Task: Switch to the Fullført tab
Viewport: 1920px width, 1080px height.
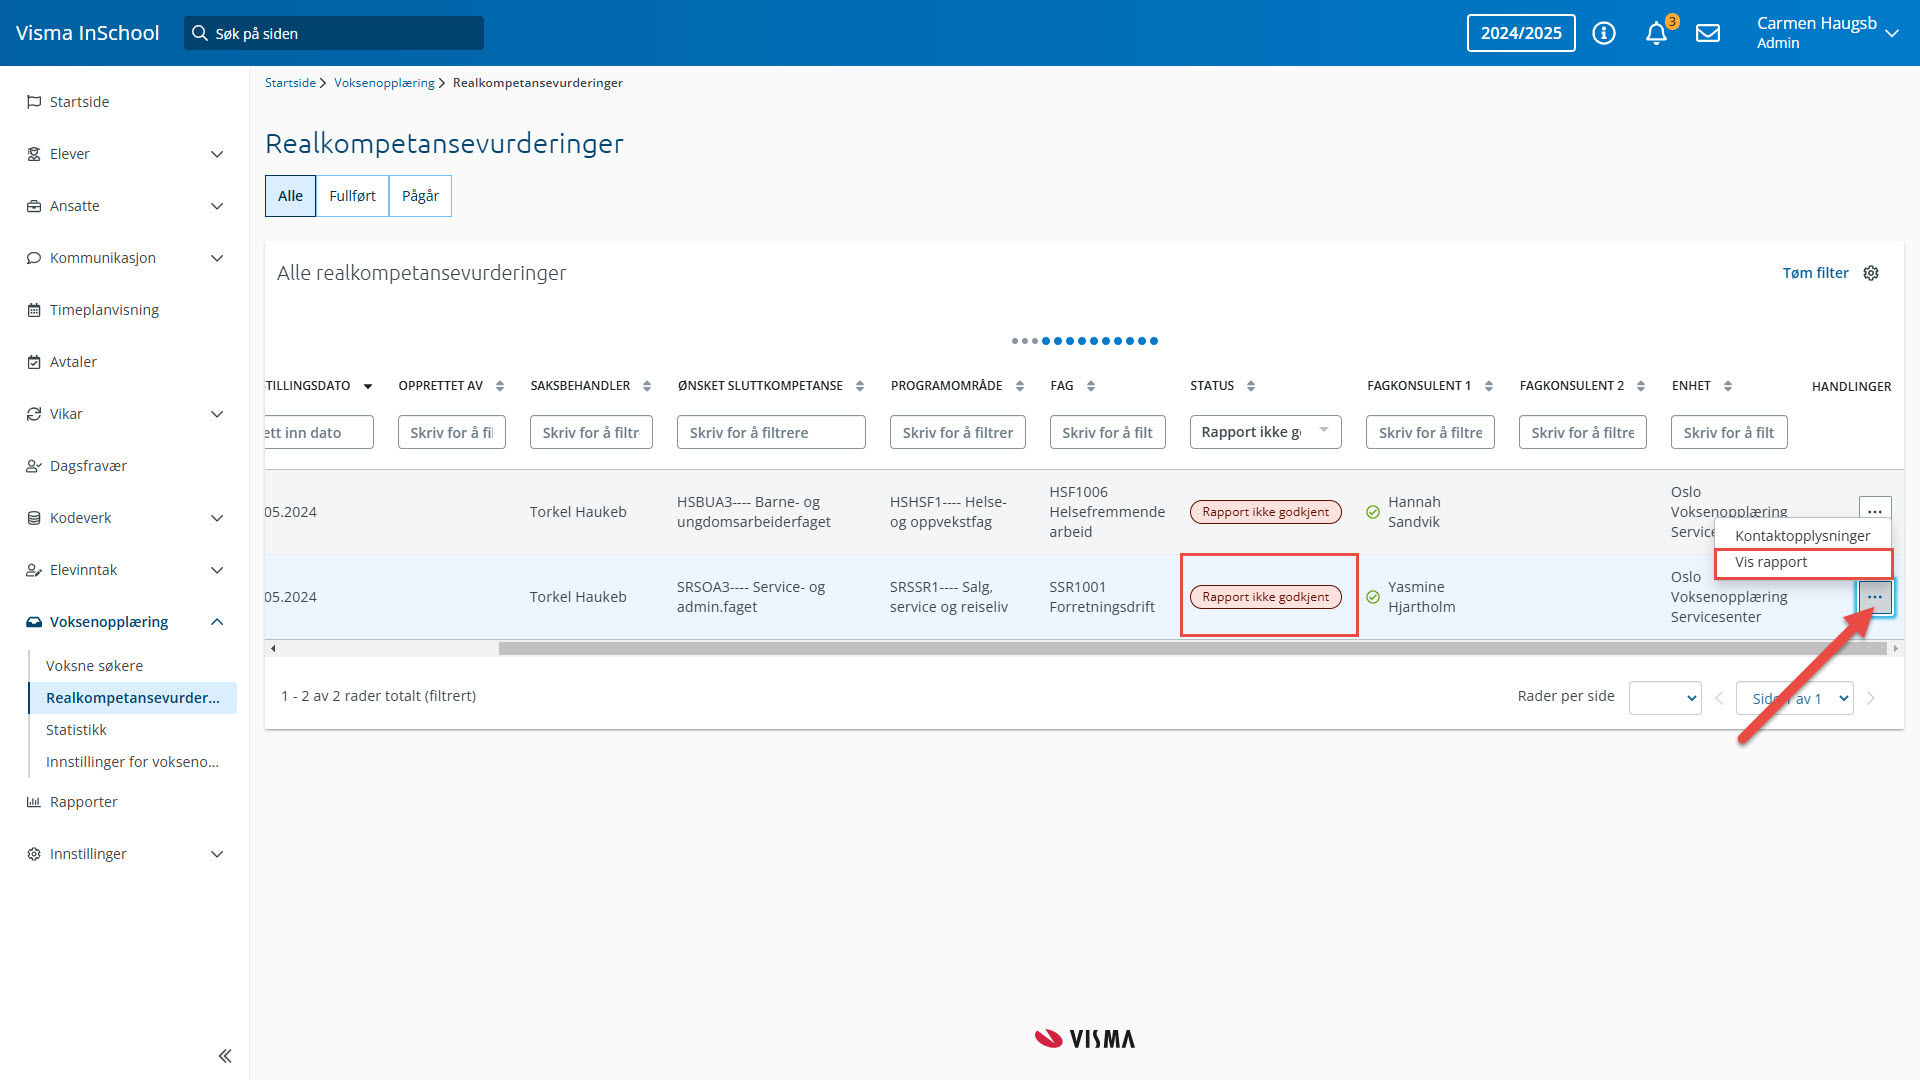Action: point(352,196)
